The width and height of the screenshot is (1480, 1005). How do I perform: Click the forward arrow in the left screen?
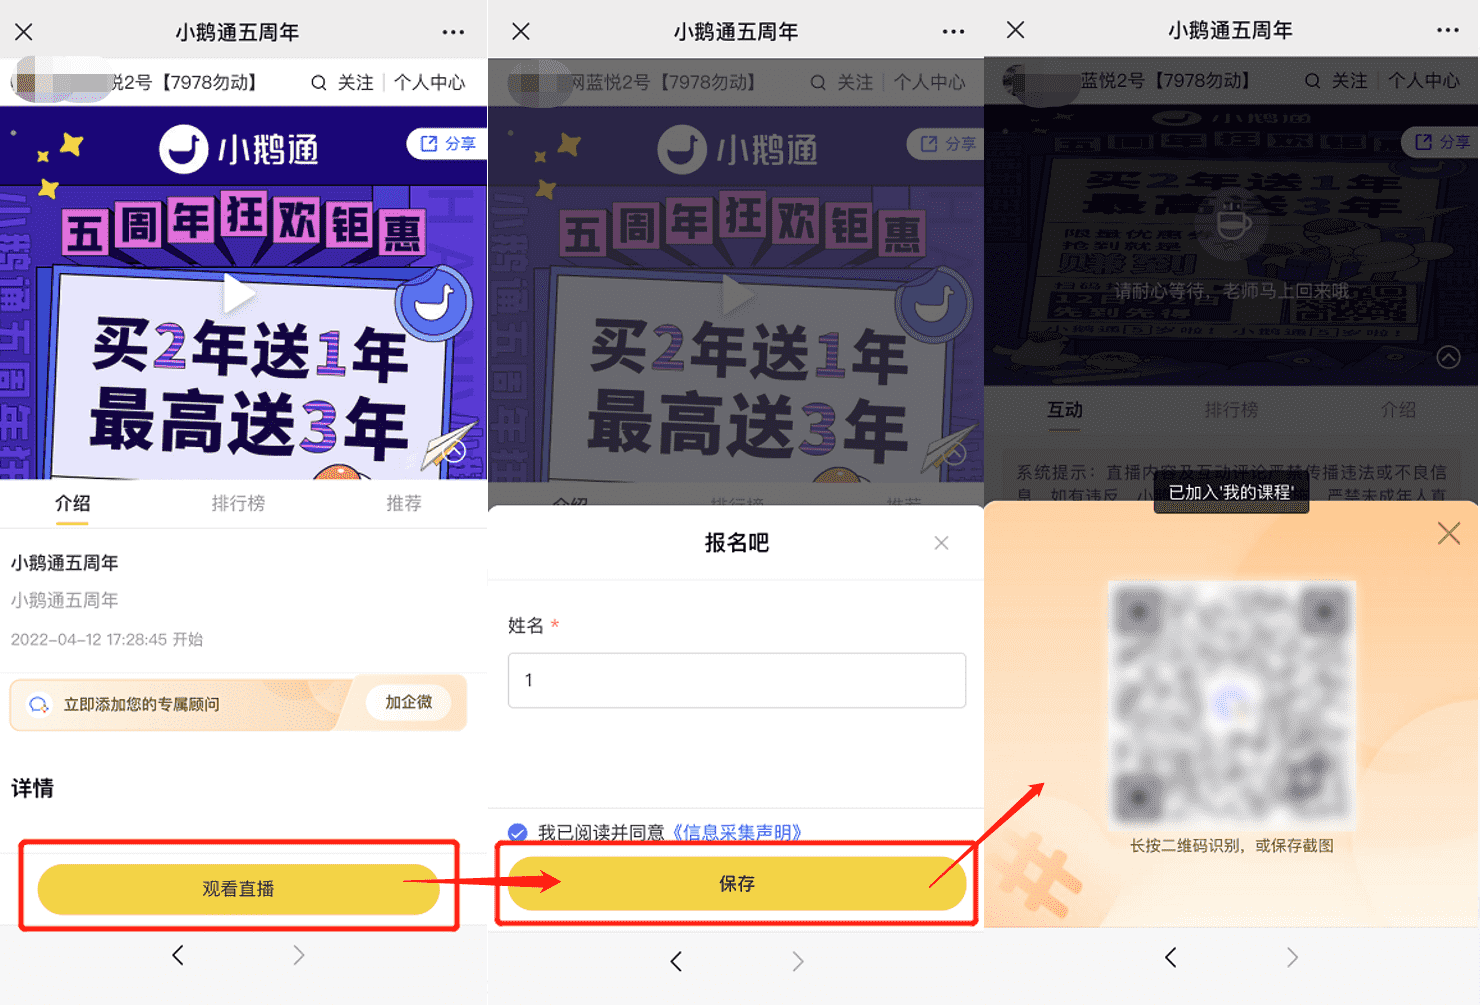pos(298,956)
